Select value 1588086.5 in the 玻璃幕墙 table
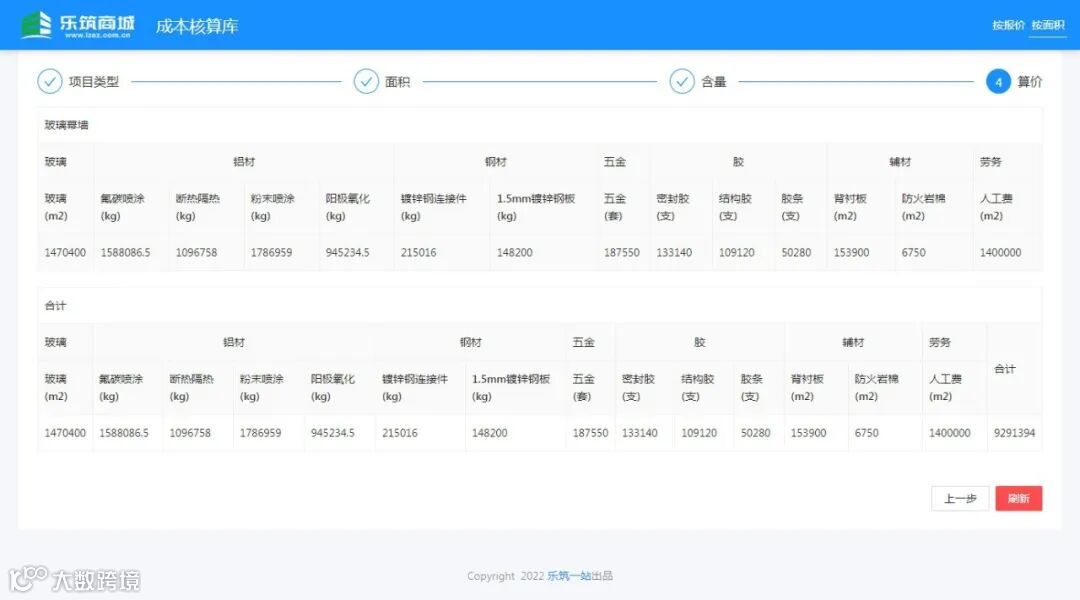The width and height of the screenshot is (1080, 600). tap(125, 252)
